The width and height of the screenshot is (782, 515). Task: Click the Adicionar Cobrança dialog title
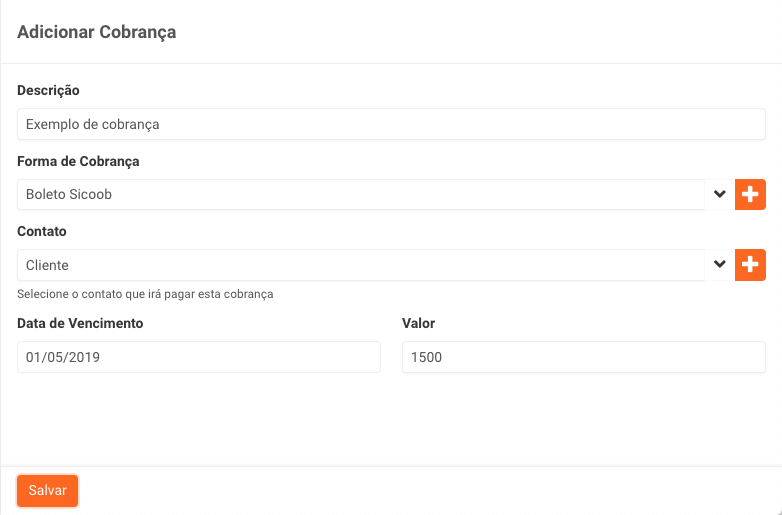click(x=96, y=32)
